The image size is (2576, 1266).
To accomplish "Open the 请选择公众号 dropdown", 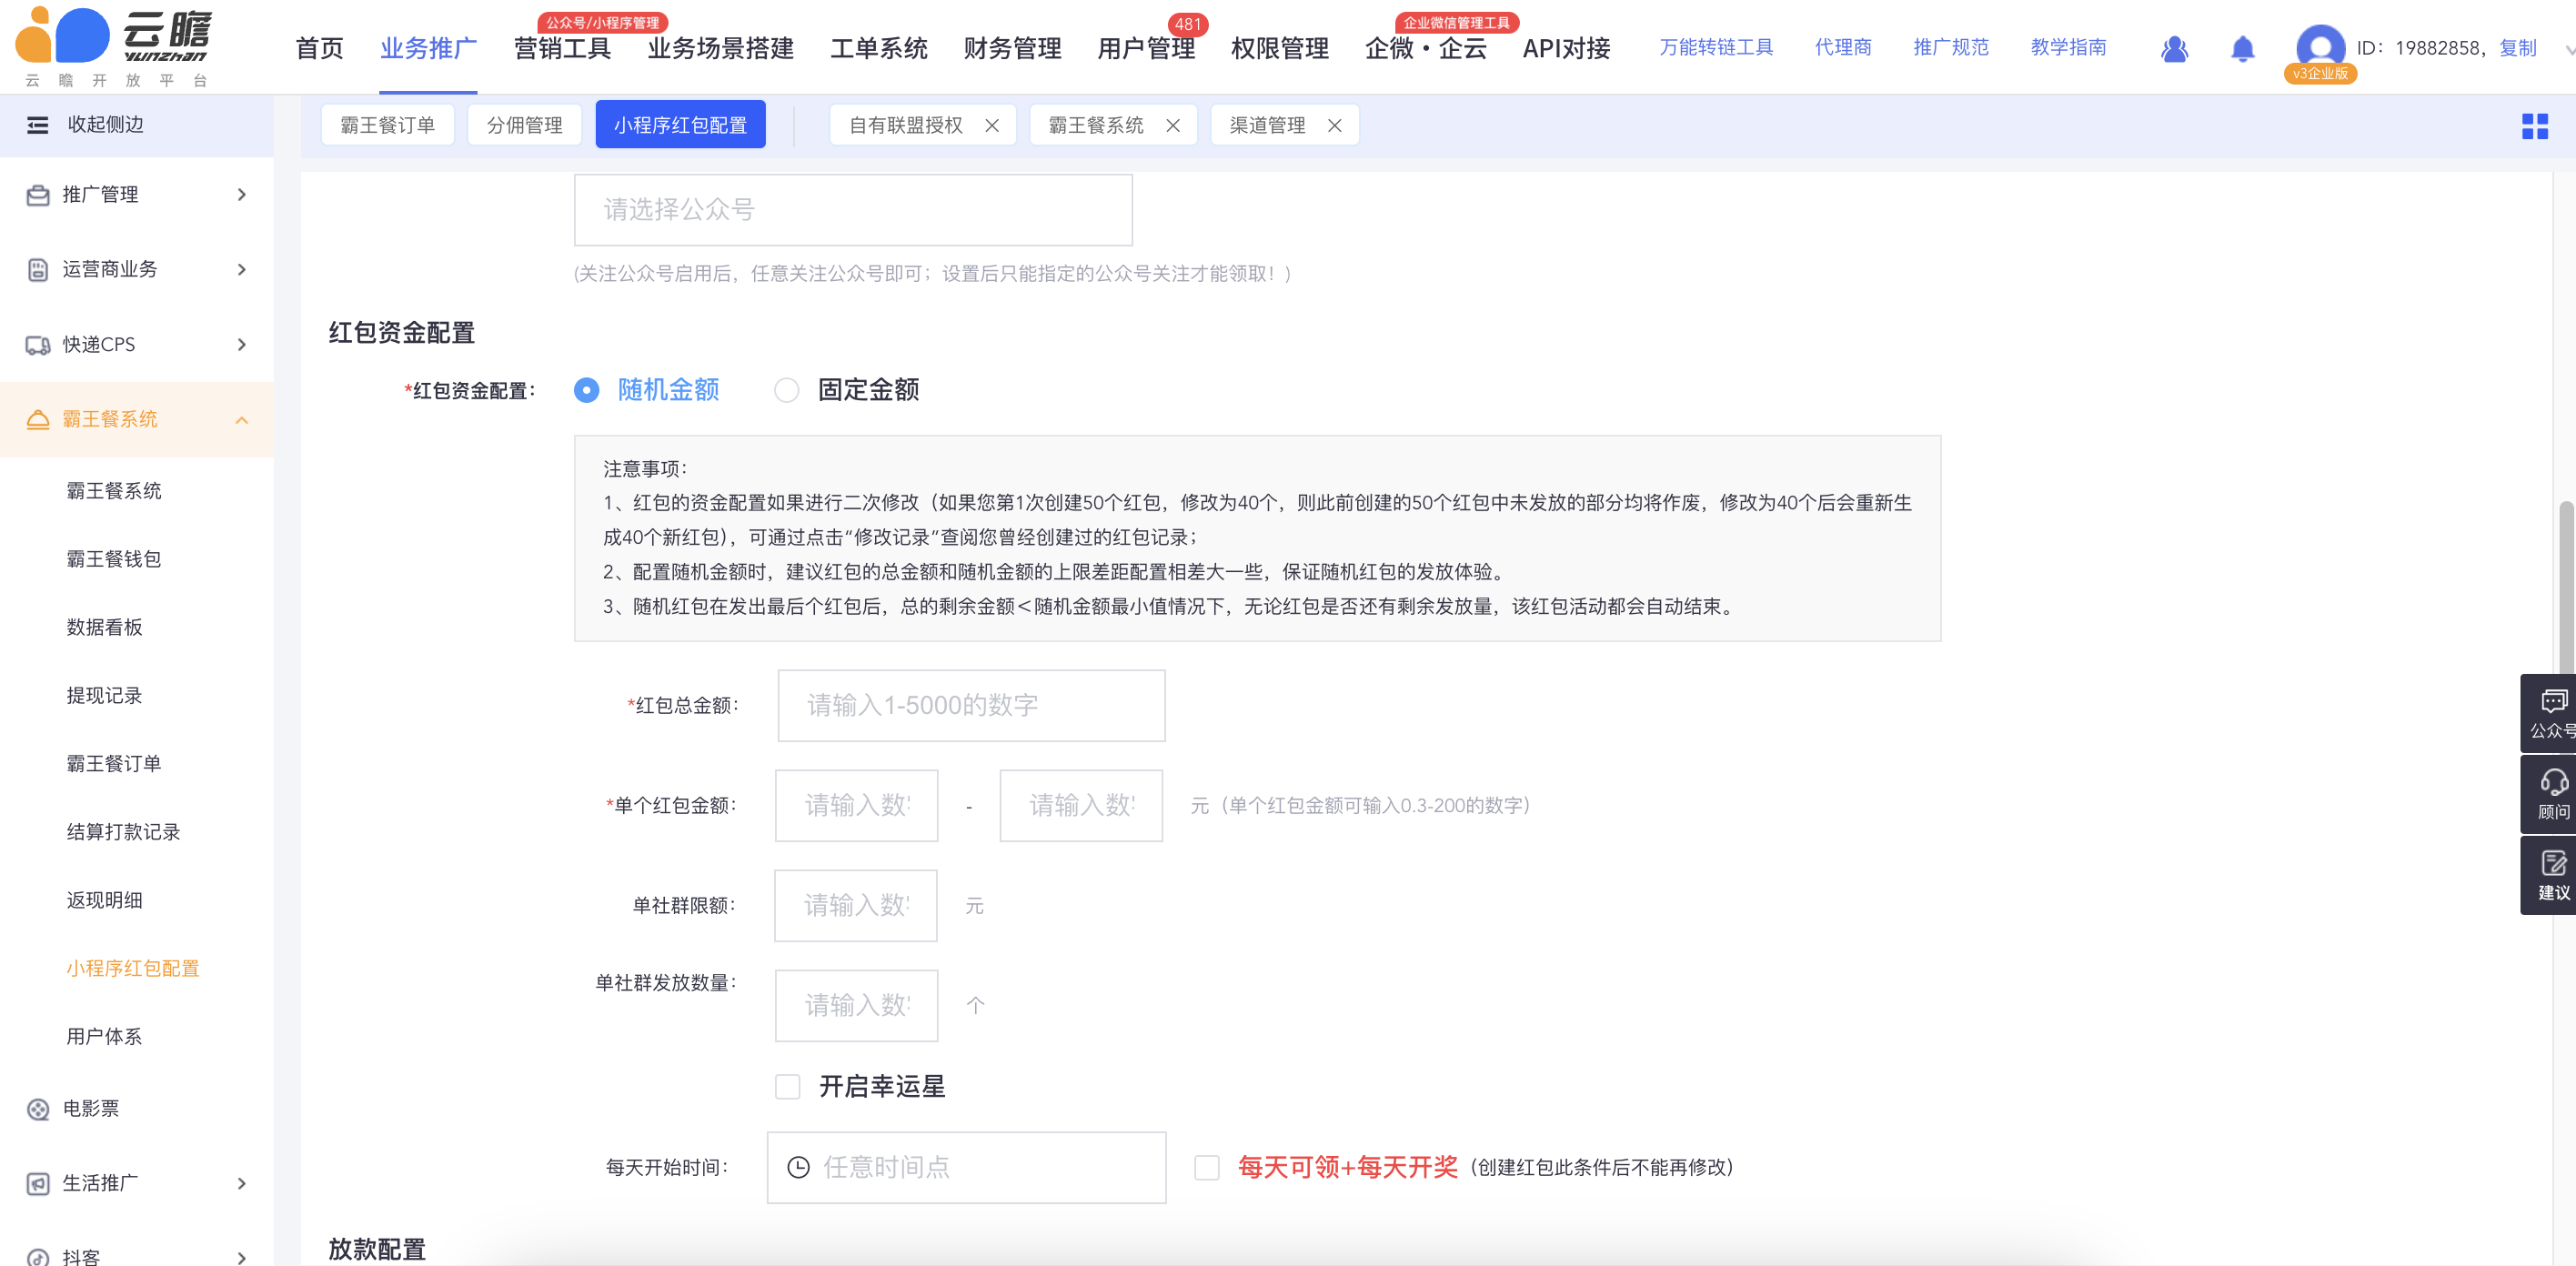I will (852, 210).
